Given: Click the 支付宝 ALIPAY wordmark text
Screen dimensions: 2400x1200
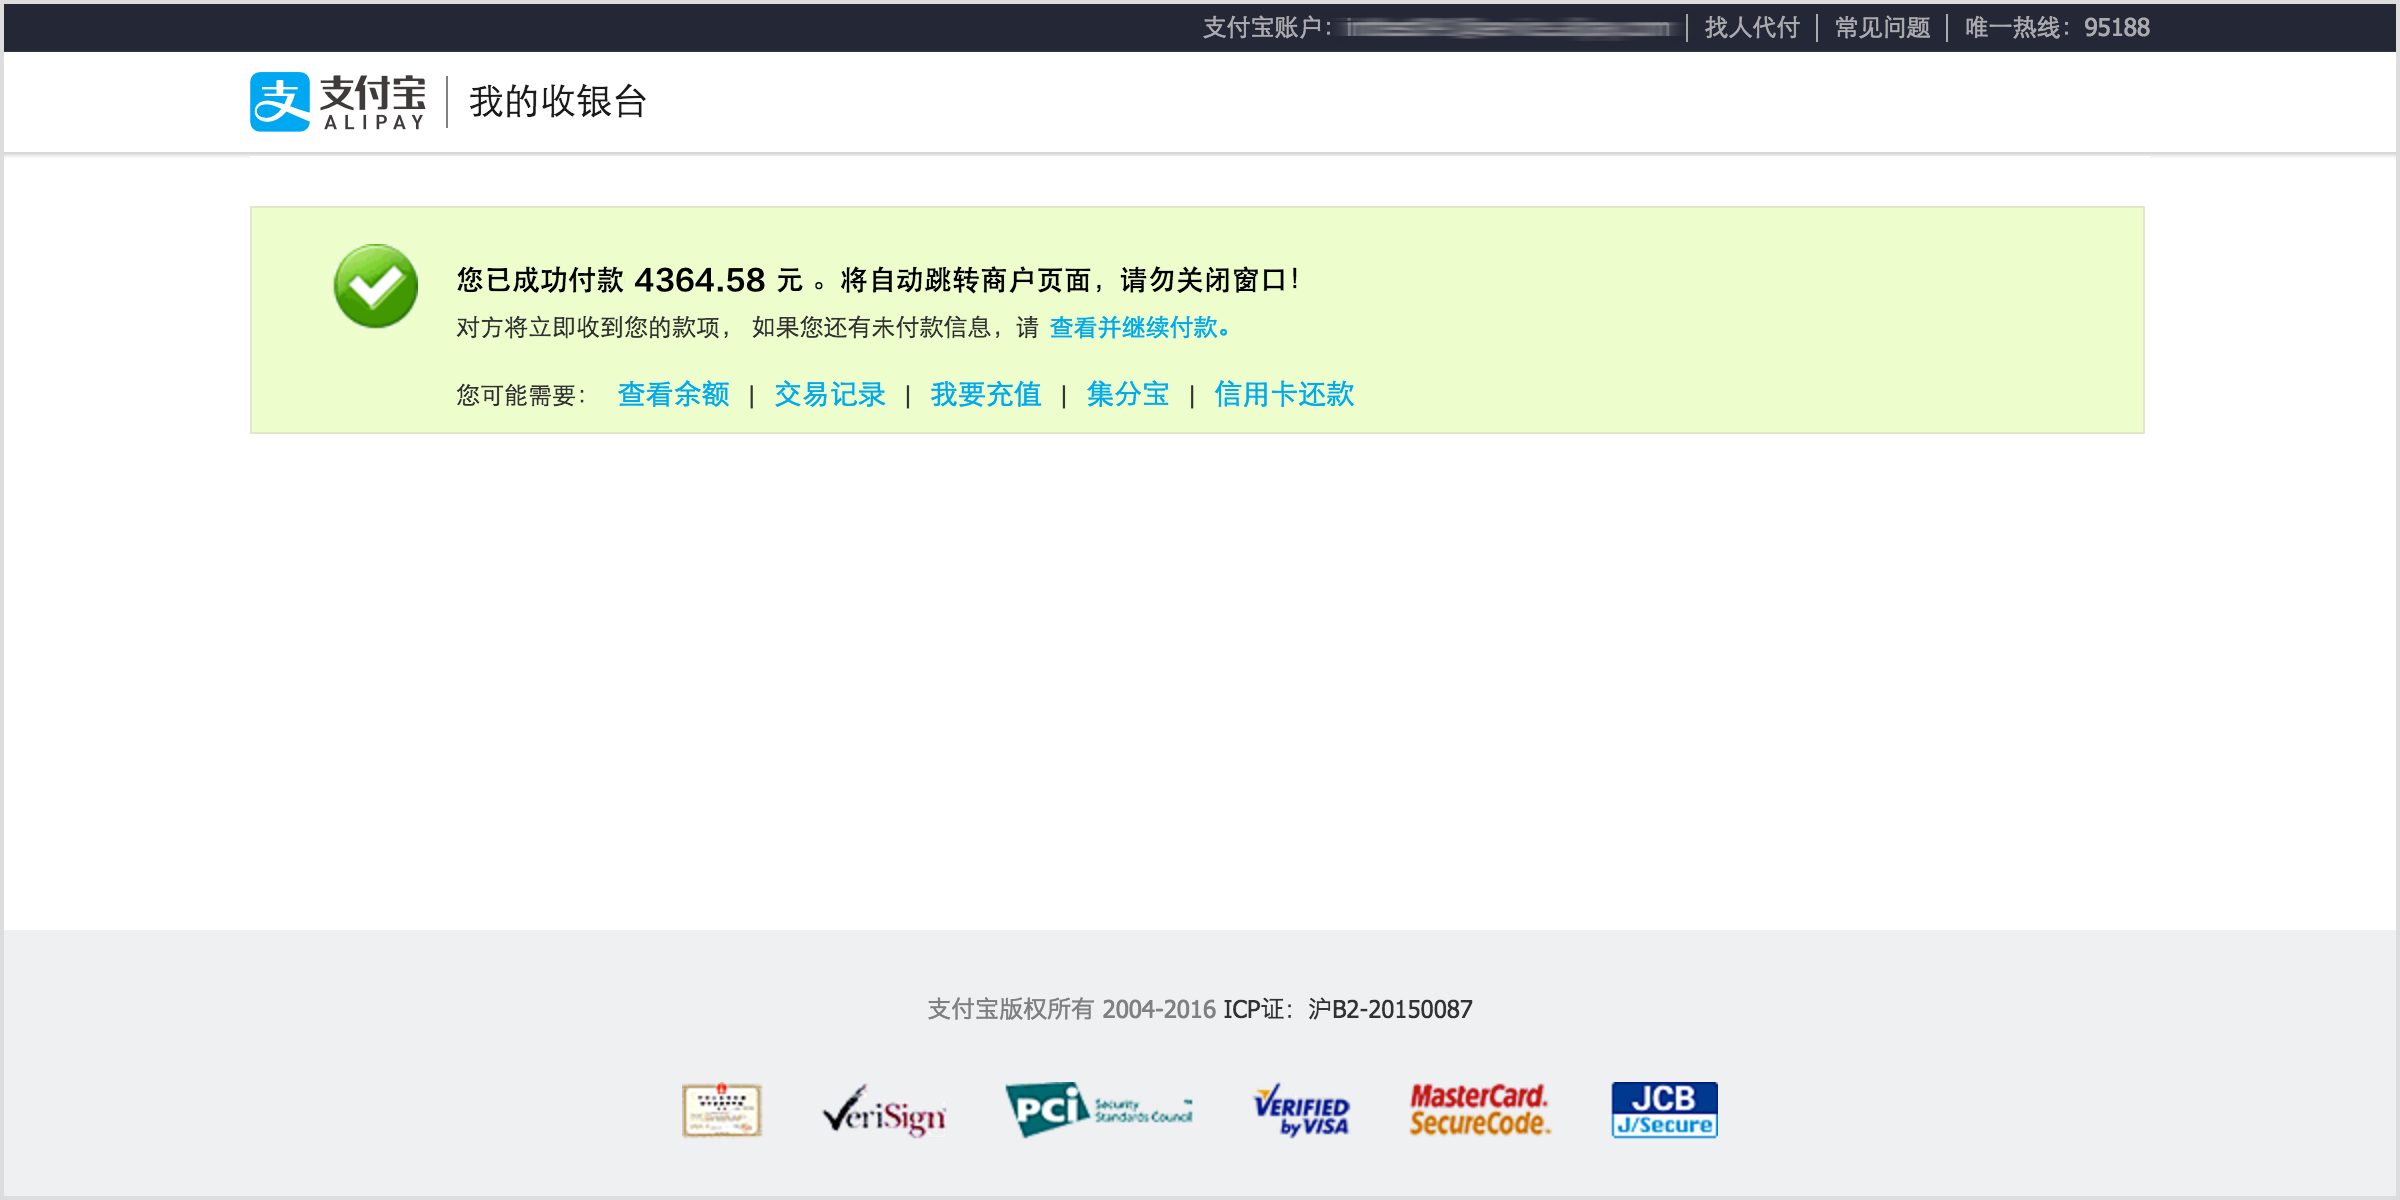Looking at the screenshot, I should [x=373, y=101].
